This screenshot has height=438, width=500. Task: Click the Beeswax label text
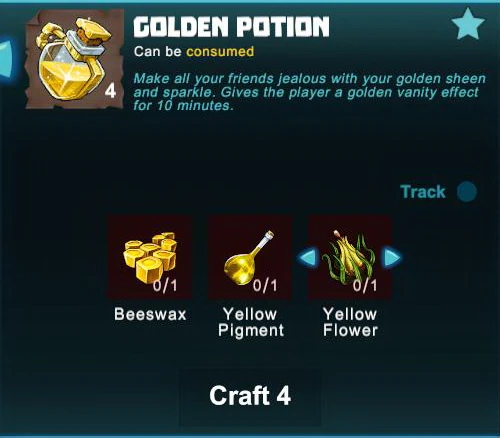[150, 314]
